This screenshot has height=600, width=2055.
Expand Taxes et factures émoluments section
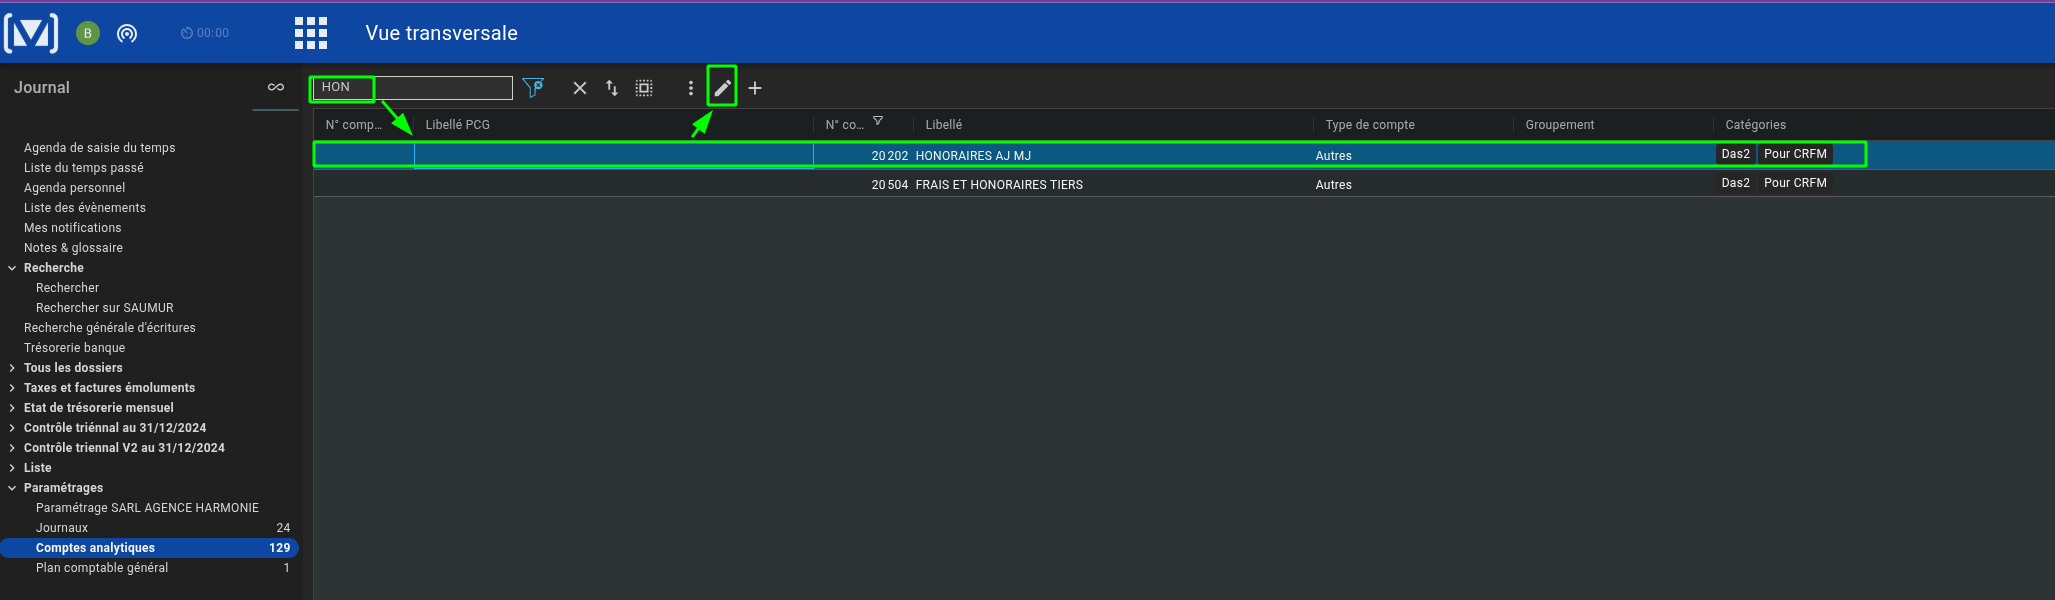[x=12, y=388]
